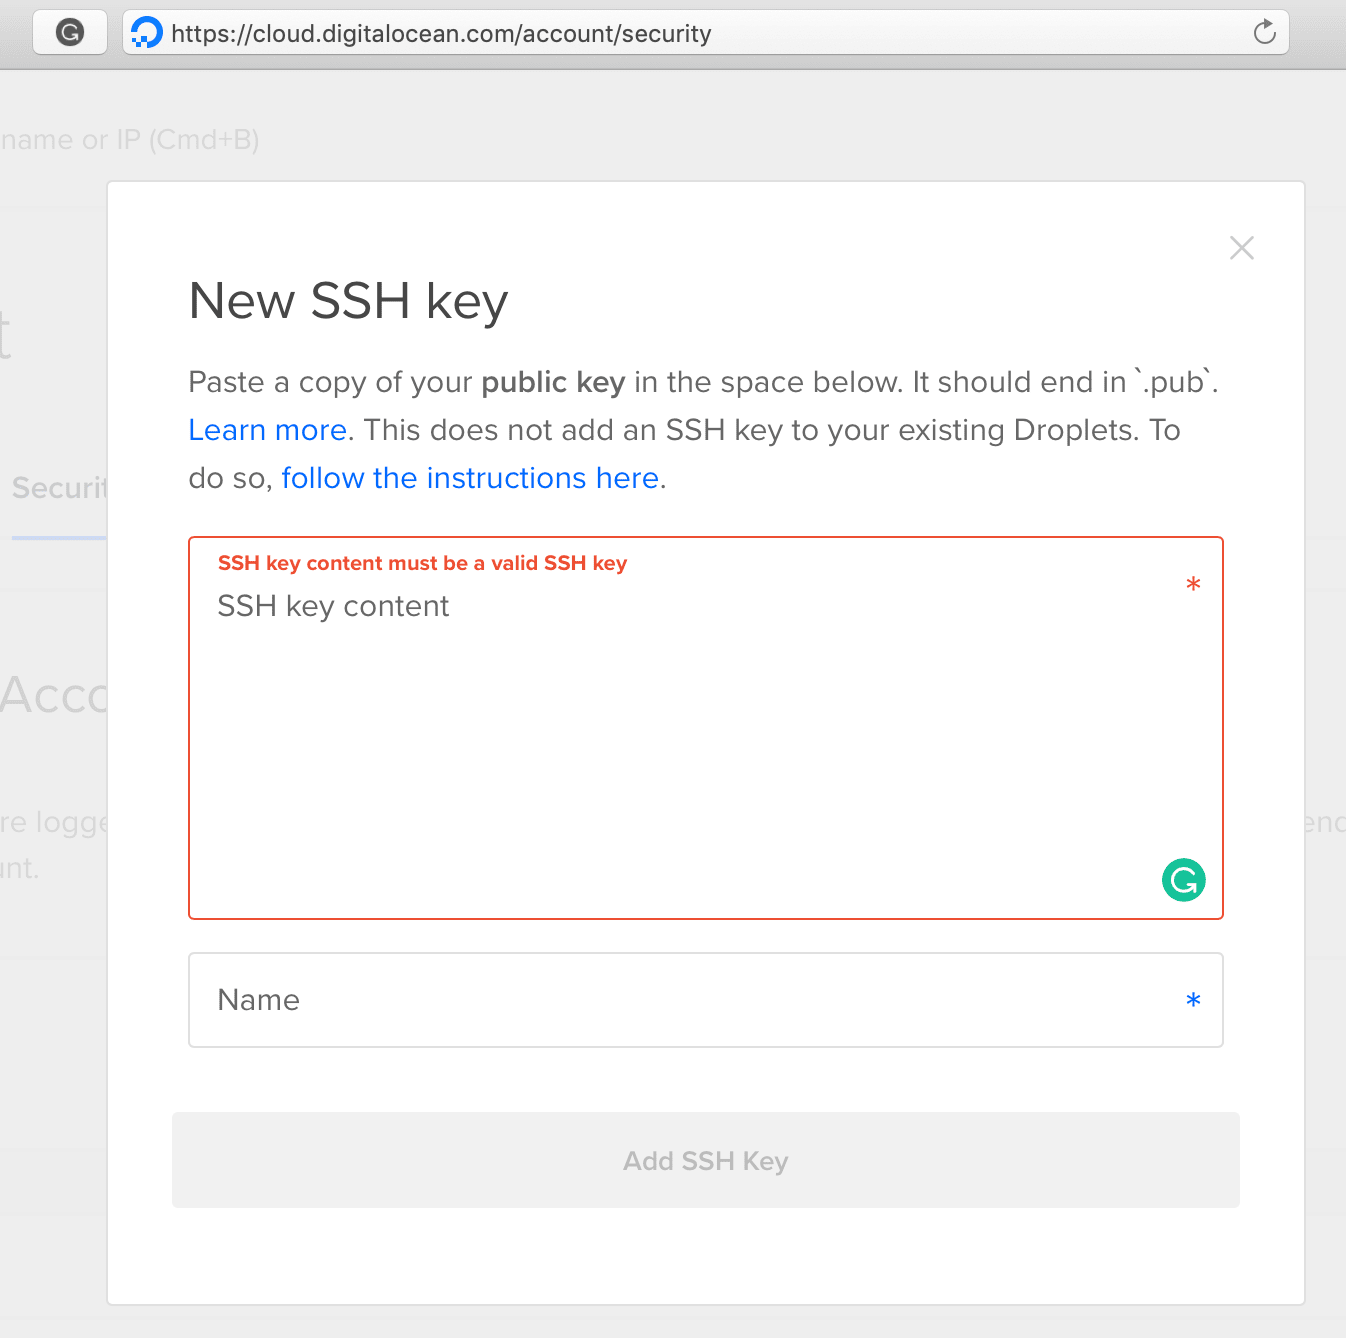Viewport: 1346px width, 1338px height.
Task: Click the SSH key validation error message
Action: 423,563
